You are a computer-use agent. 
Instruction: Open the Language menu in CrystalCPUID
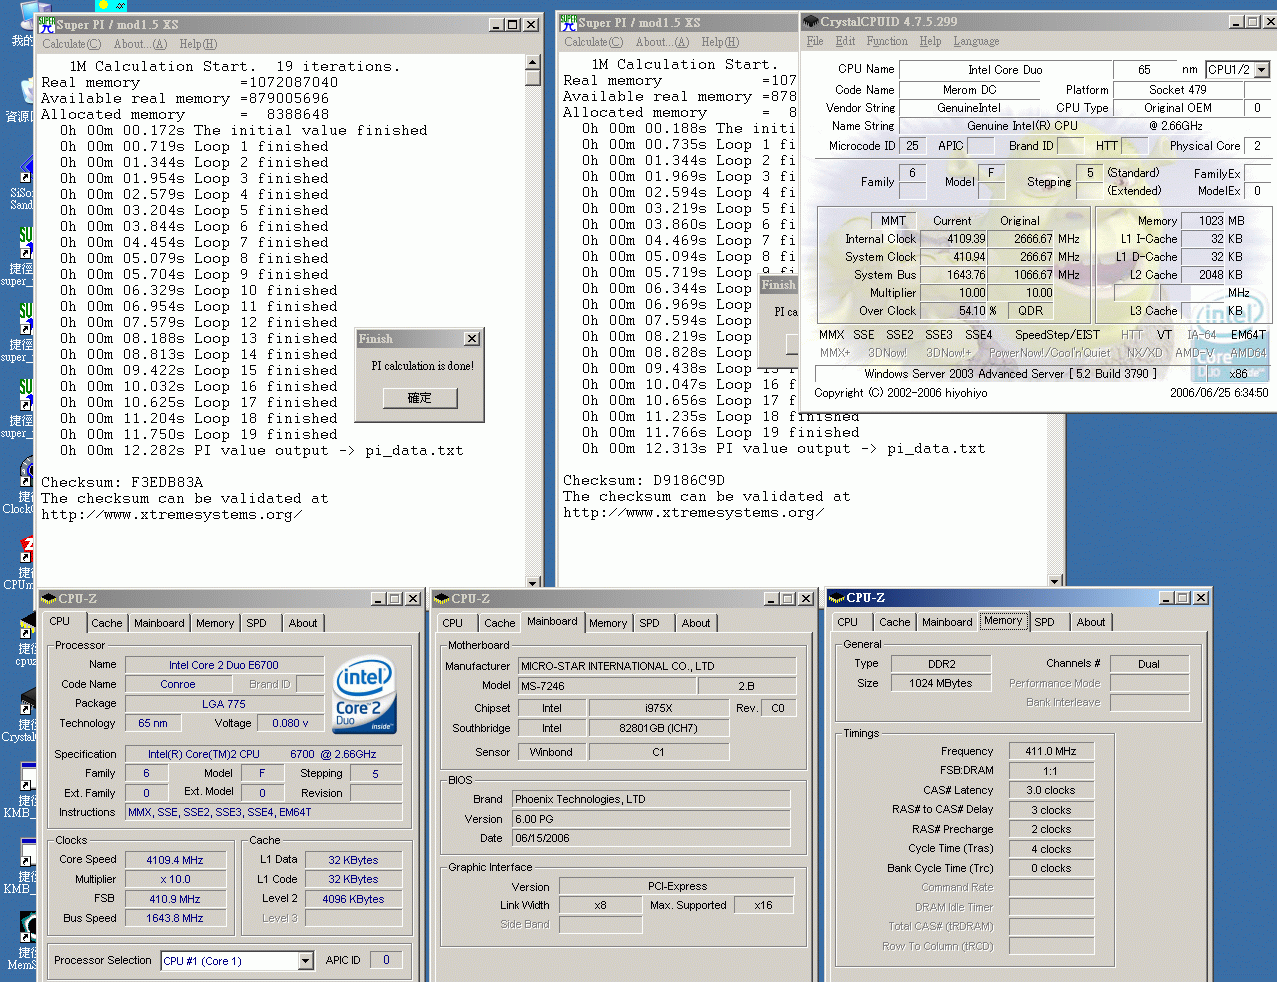click(x=976, y=41)
